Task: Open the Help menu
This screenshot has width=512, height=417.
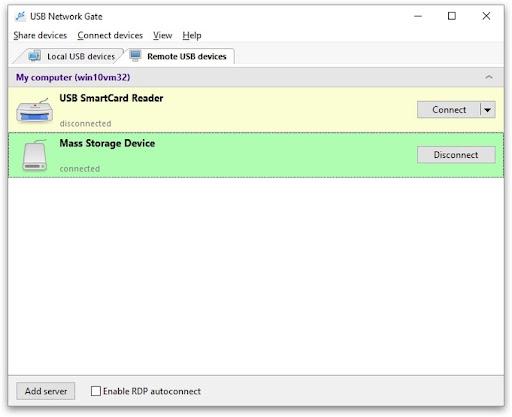Action: pyautogui.click(x=192, y=35)
